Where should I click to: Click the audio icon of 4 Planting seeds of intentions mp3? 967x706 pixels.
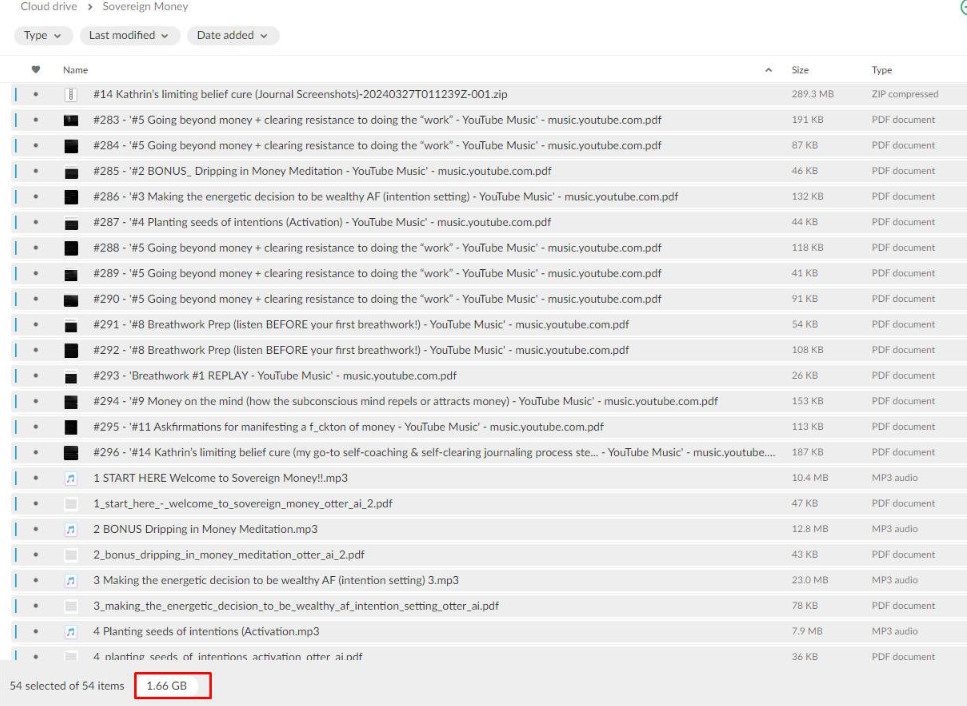pyautogui.click(x=71, y=631)
